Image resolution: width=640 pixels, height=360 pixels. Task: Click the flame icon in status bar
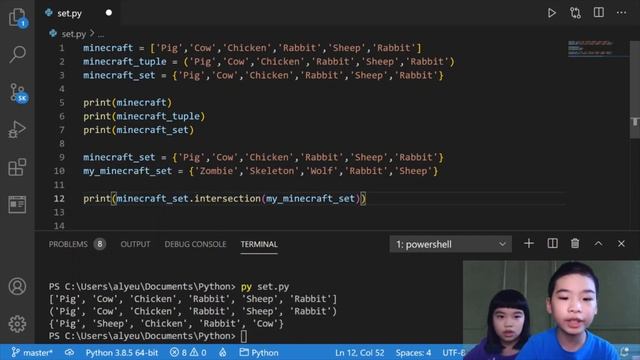click(x=222, y=352)
